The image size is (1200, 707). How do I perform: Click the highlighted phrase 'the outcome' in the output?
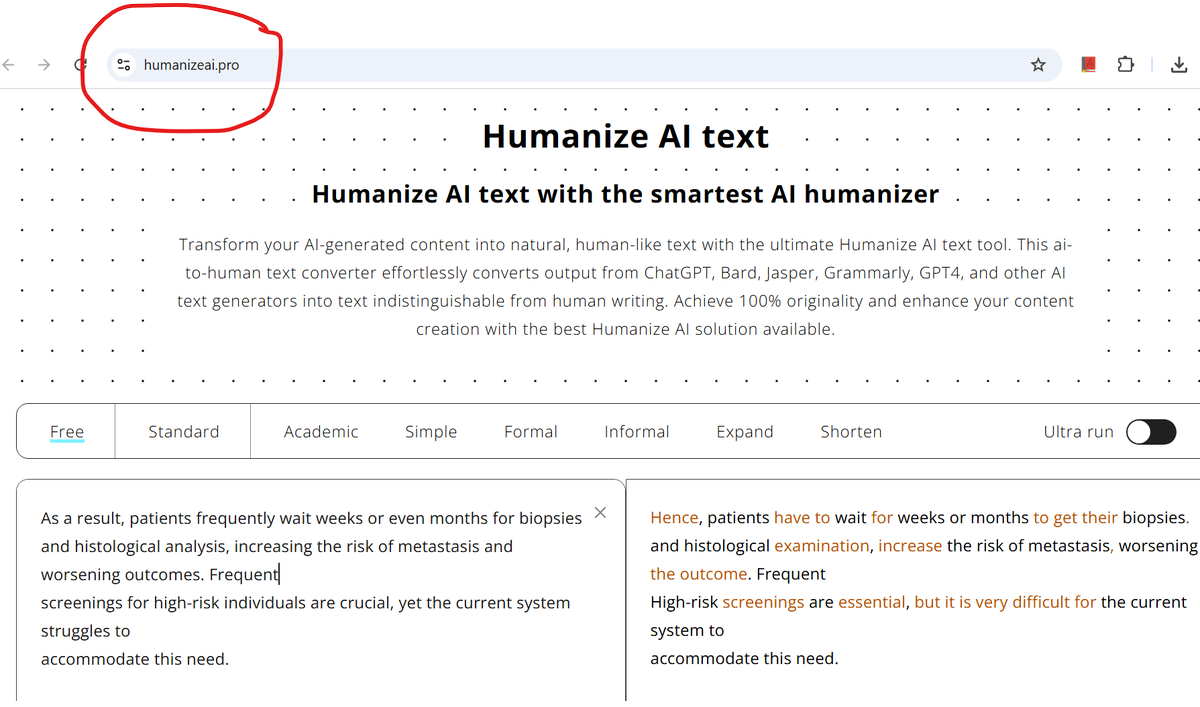coord(698,574)
